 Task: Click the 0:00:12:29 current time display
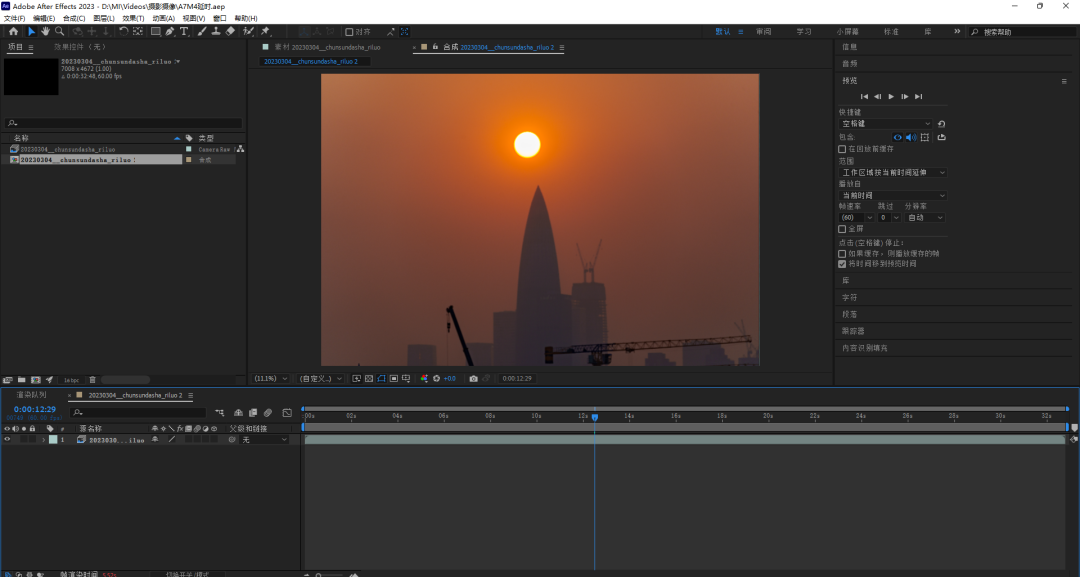pyautogui.click(x=34, y=409)
